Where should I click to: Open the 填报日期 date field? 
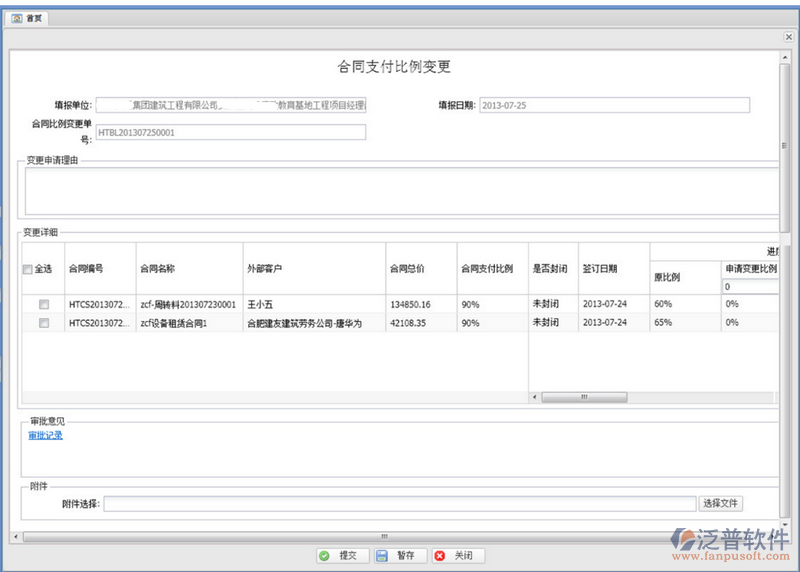click(613, 105)
